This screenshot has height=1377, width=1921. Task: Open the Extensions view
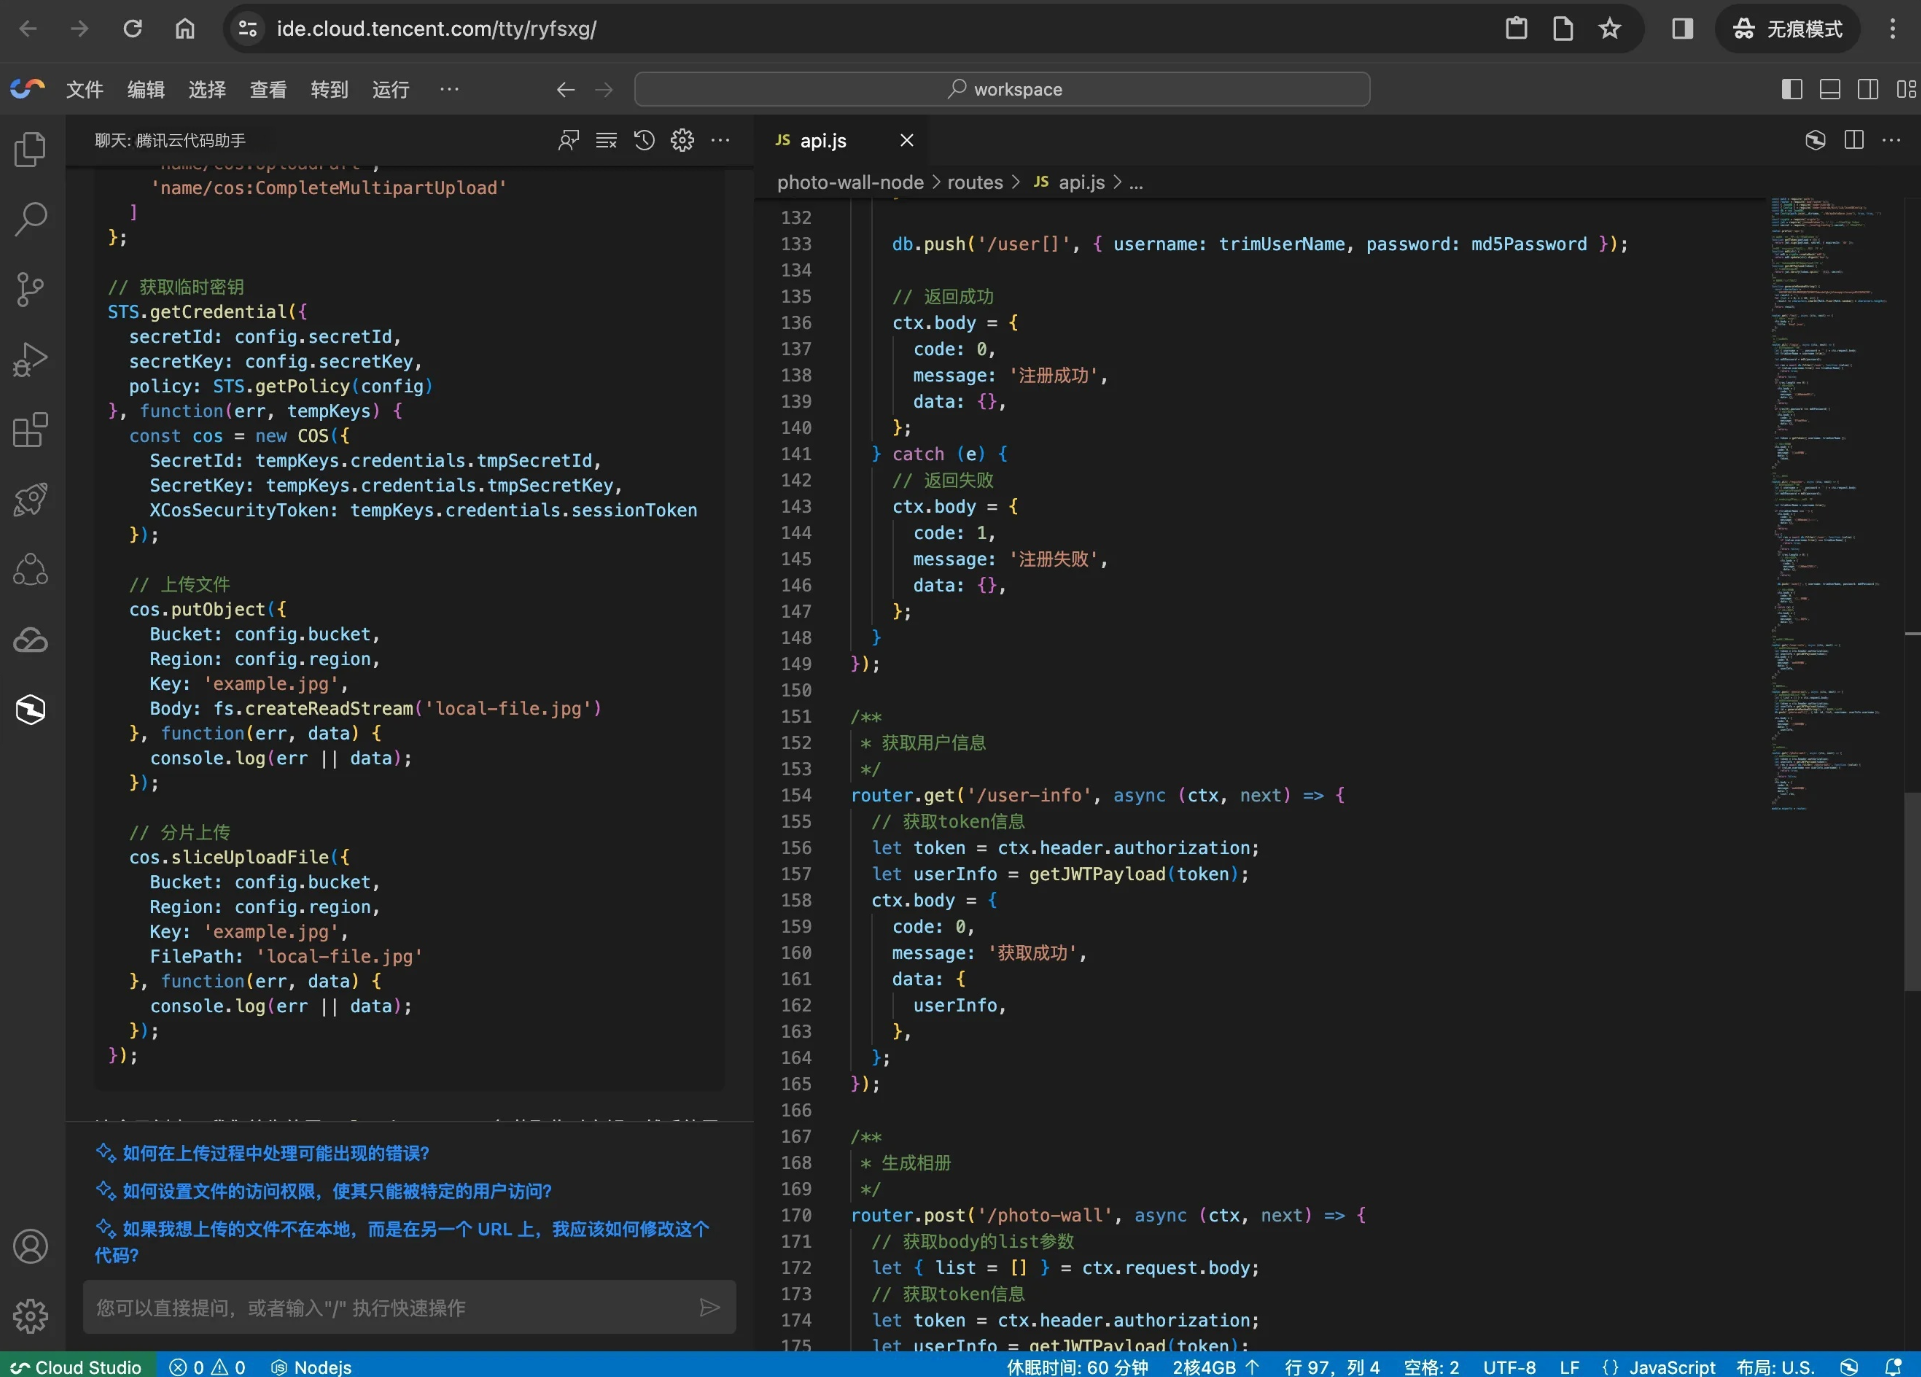point(30,430)
